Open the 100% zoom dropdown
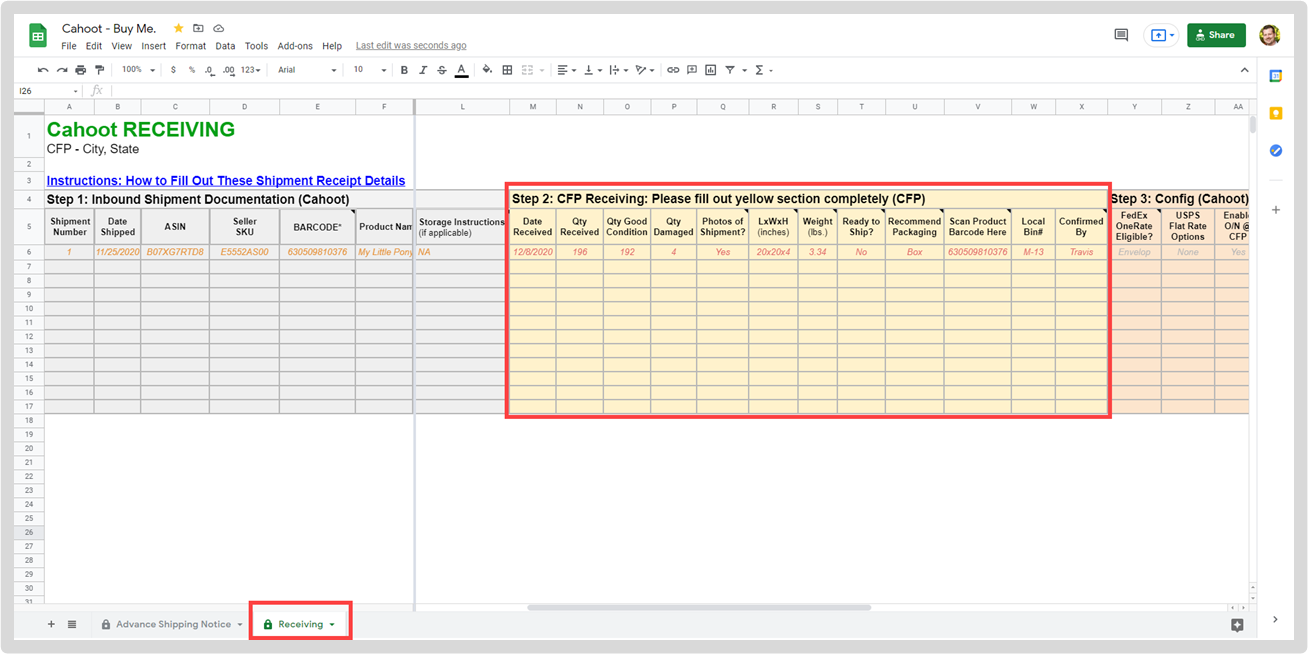This screenshot has height=654, width=1308. point(138,70)
